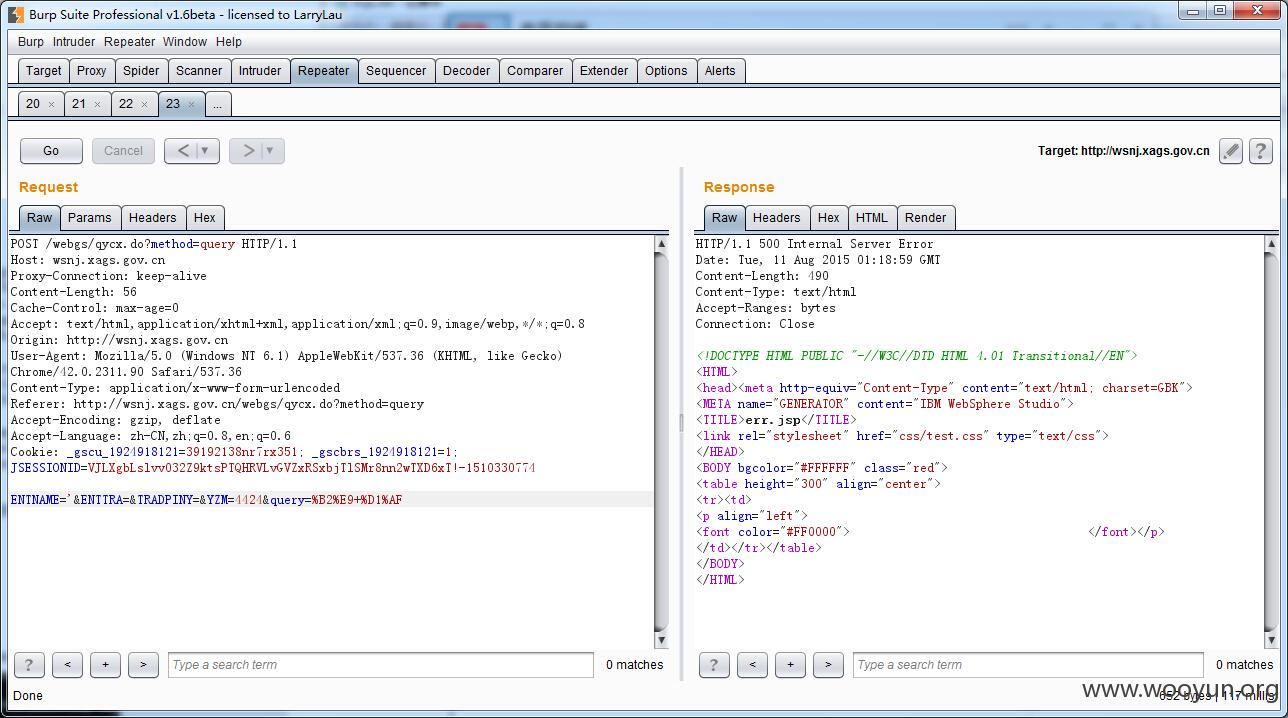1288x718 pixels.
Task: Switch to the Request Headers tab
Action: pos(153,218)
